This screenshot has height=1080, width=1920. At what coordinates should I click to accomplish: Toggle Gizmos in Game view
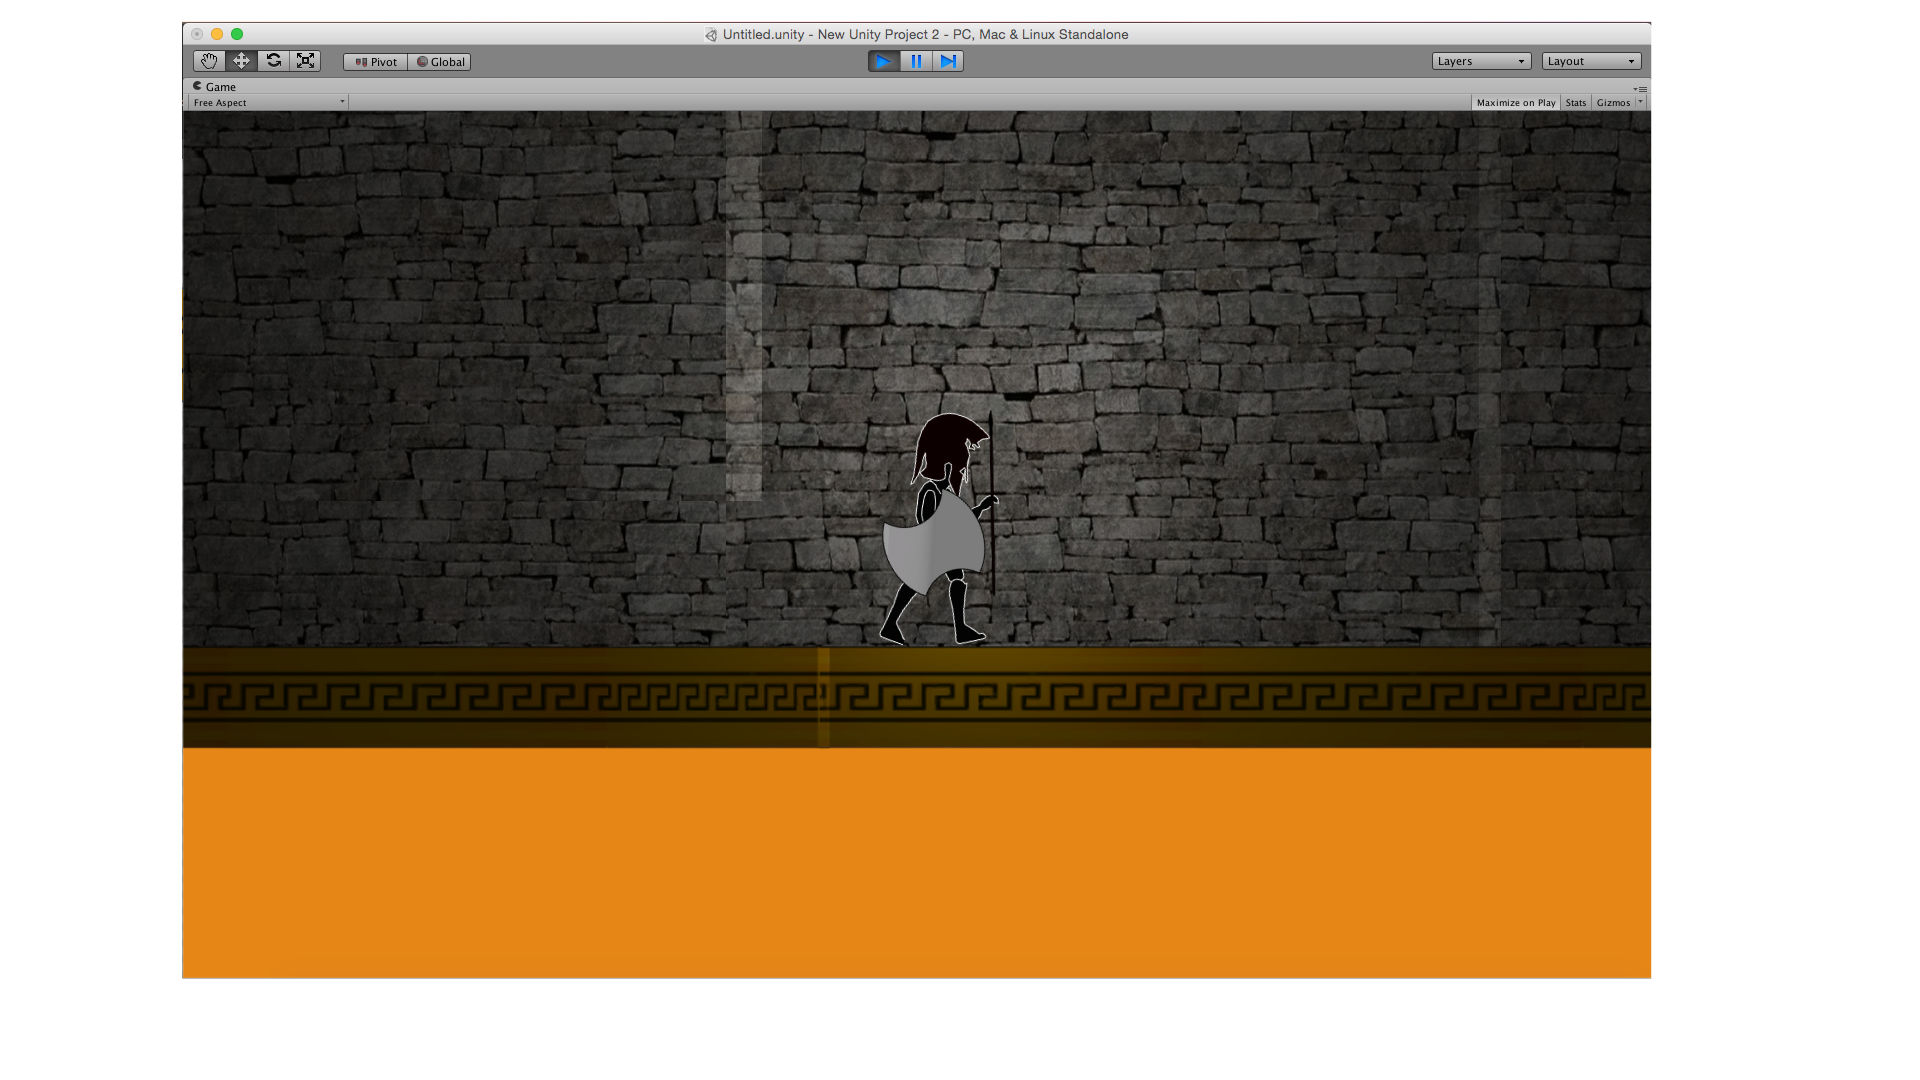point(1612,103)
